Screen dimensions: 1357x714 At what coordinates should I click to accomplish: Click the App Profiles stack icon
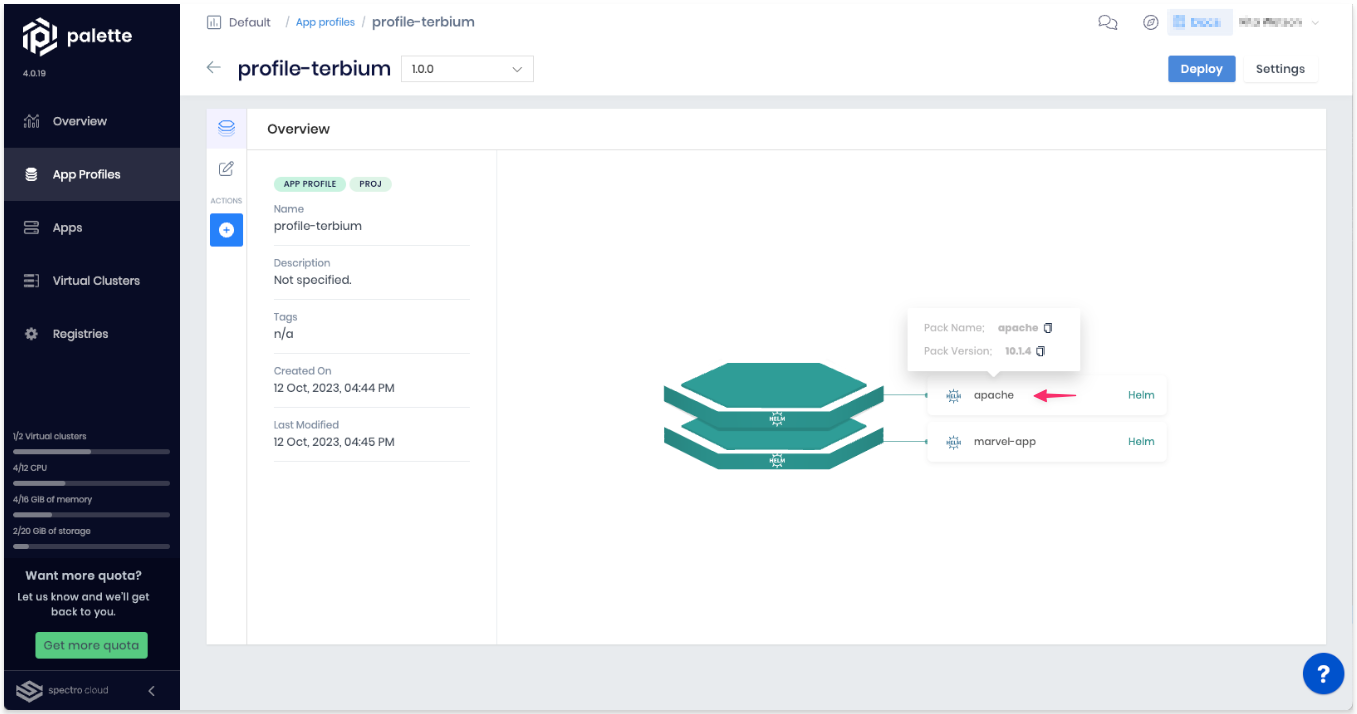31,174
